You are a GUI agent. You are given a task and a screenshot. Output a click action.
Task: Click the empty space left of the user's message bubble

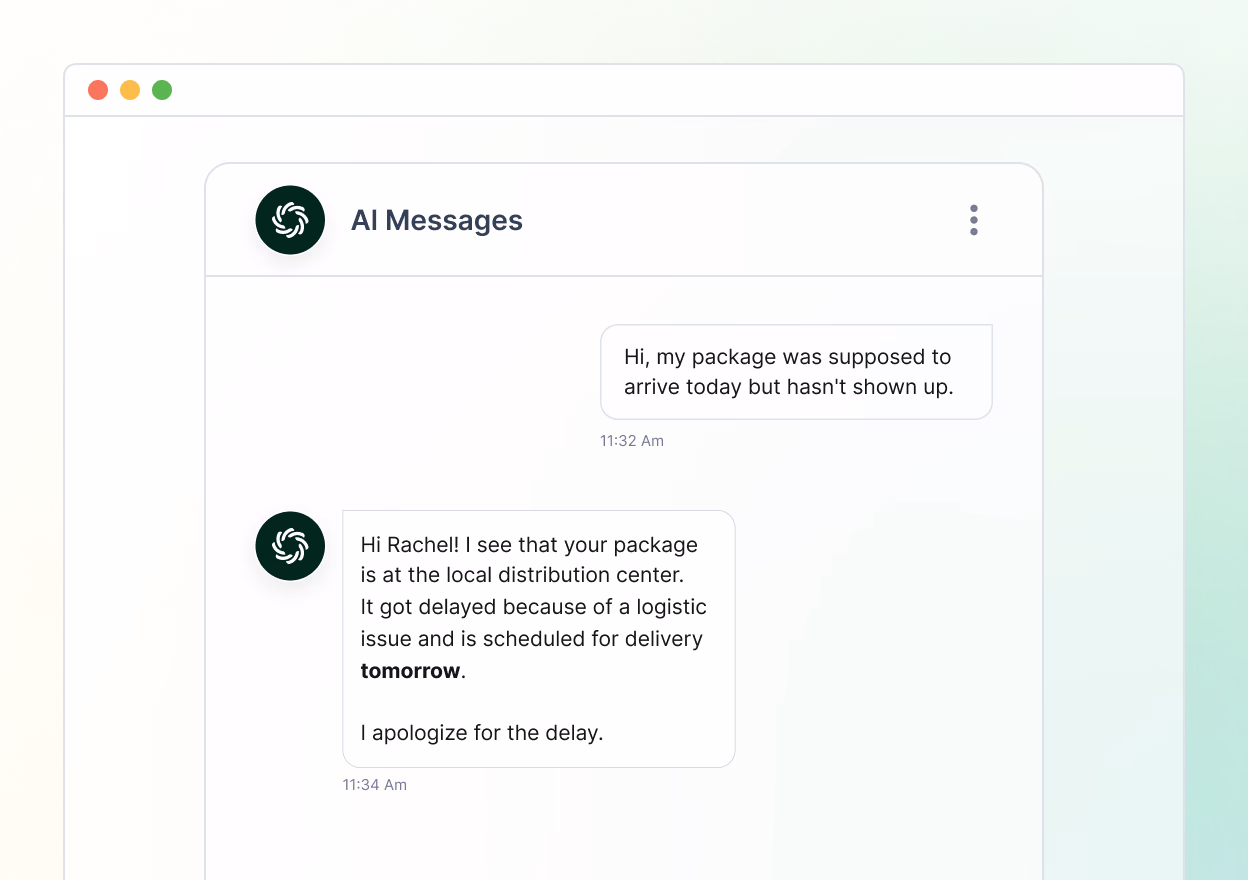[400, 372]
